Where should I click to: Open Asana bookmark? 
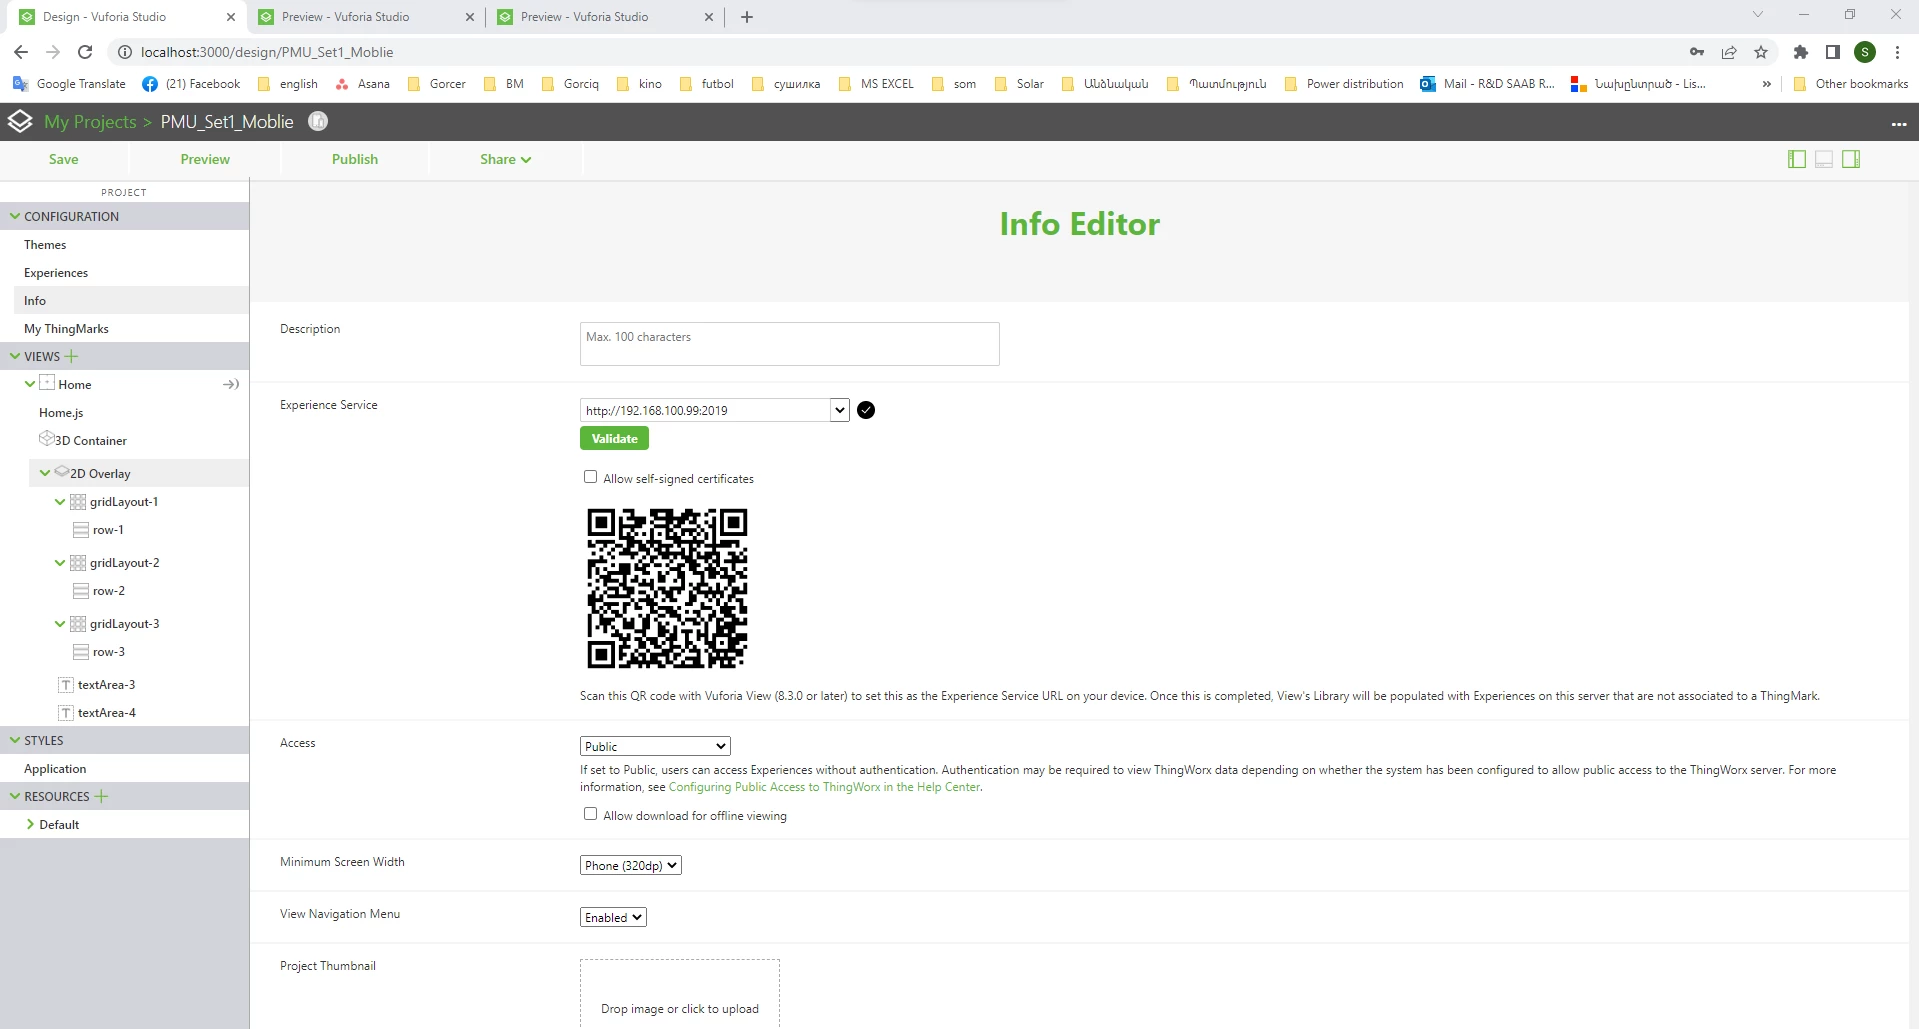point(363,84)
